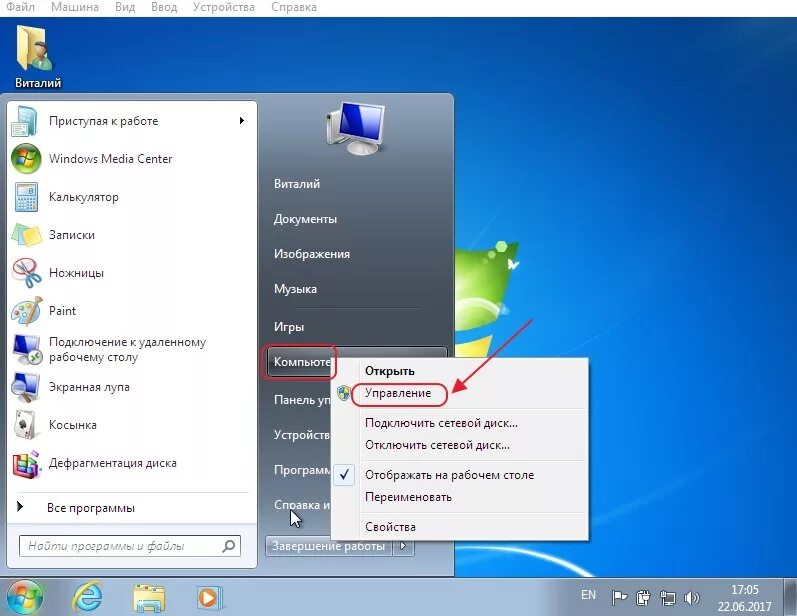Open Windows Explorer from the taskbar

[148, 597]
